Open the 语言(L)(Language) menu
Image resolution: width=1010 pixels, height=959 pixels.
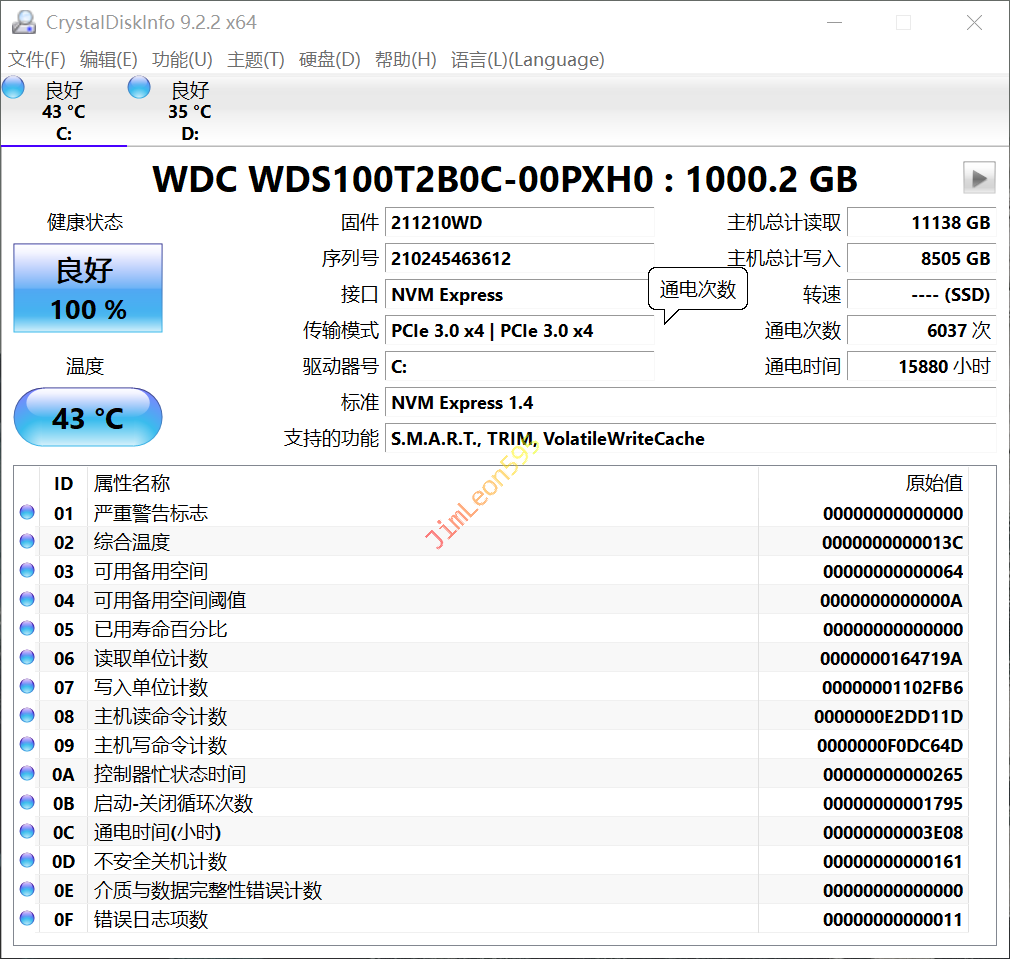coord(527,60)
